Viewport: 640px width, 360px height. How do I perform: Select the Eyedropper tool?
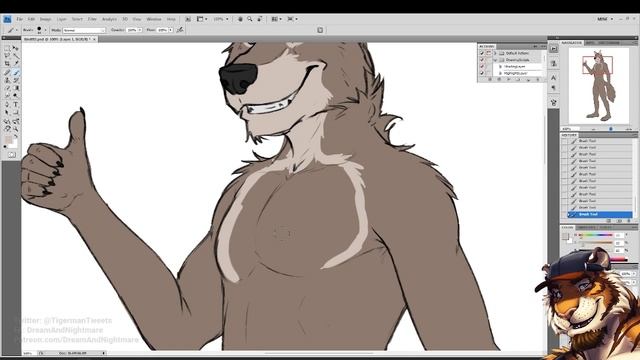point(16,64)
